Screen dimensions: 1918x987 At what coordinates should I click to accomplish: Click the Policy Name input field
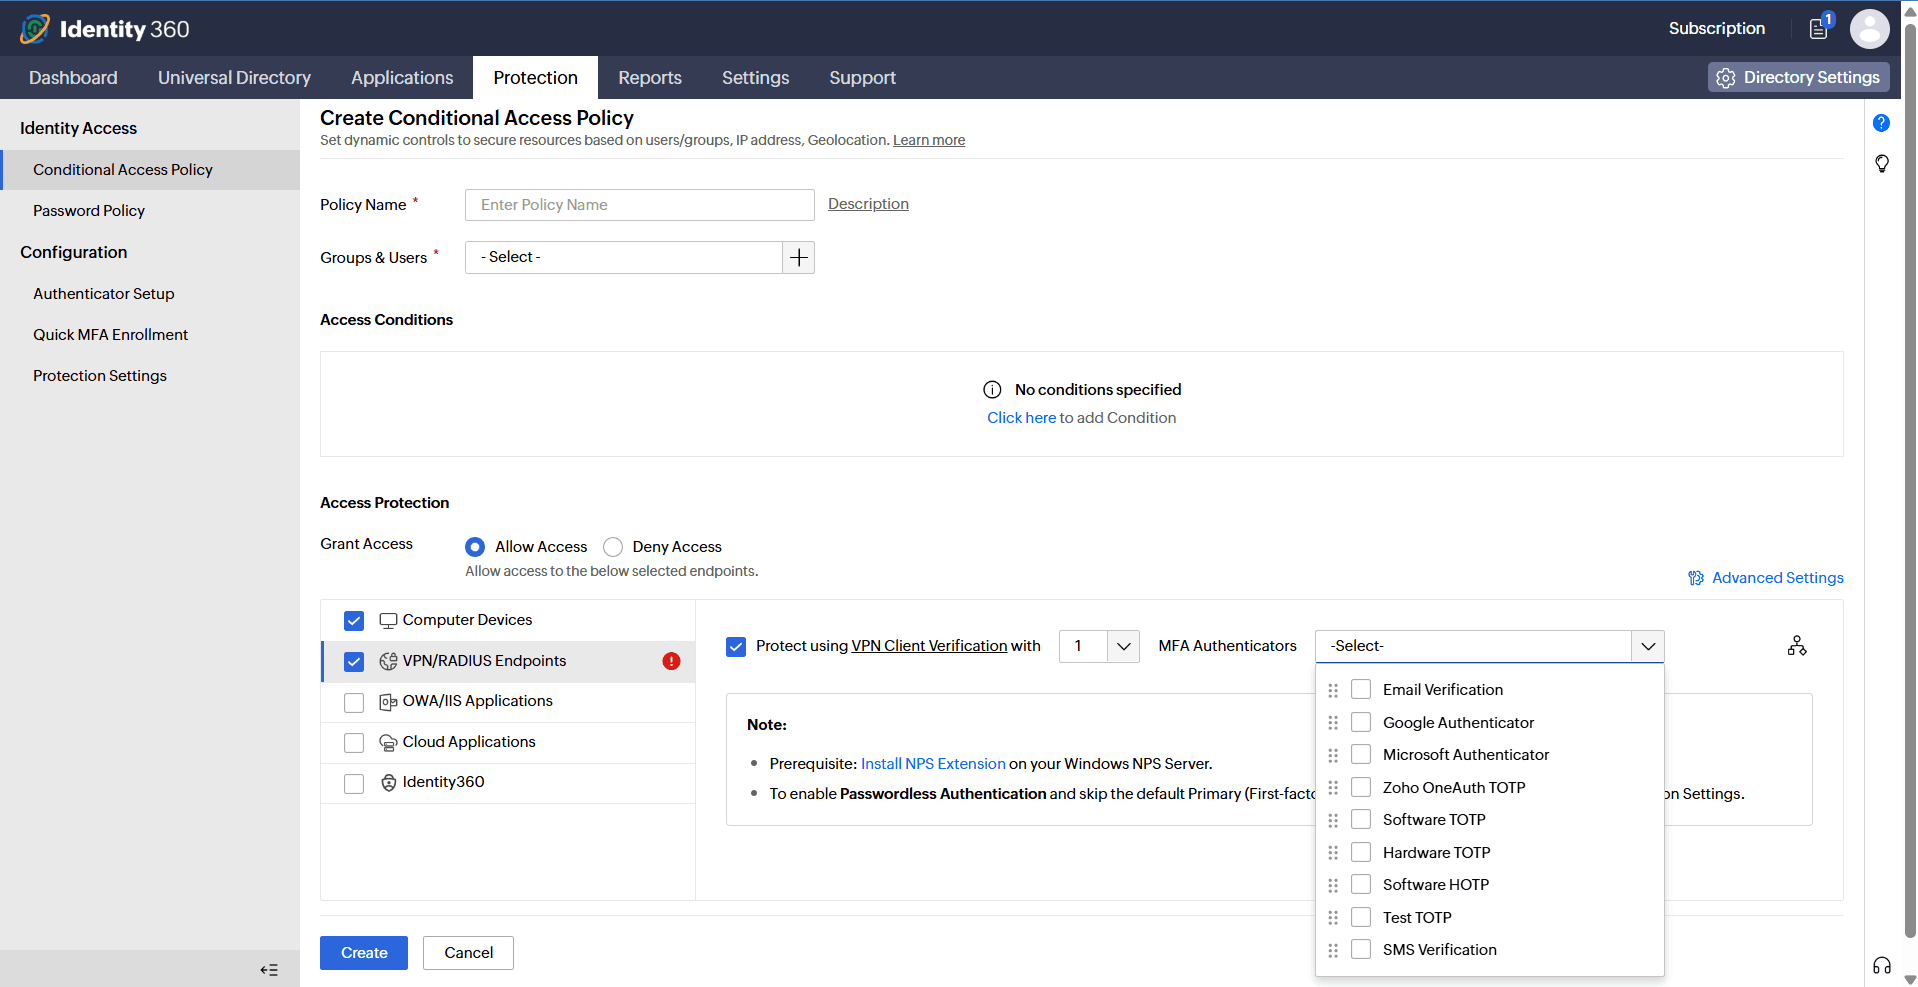click(x=640, y=205)
